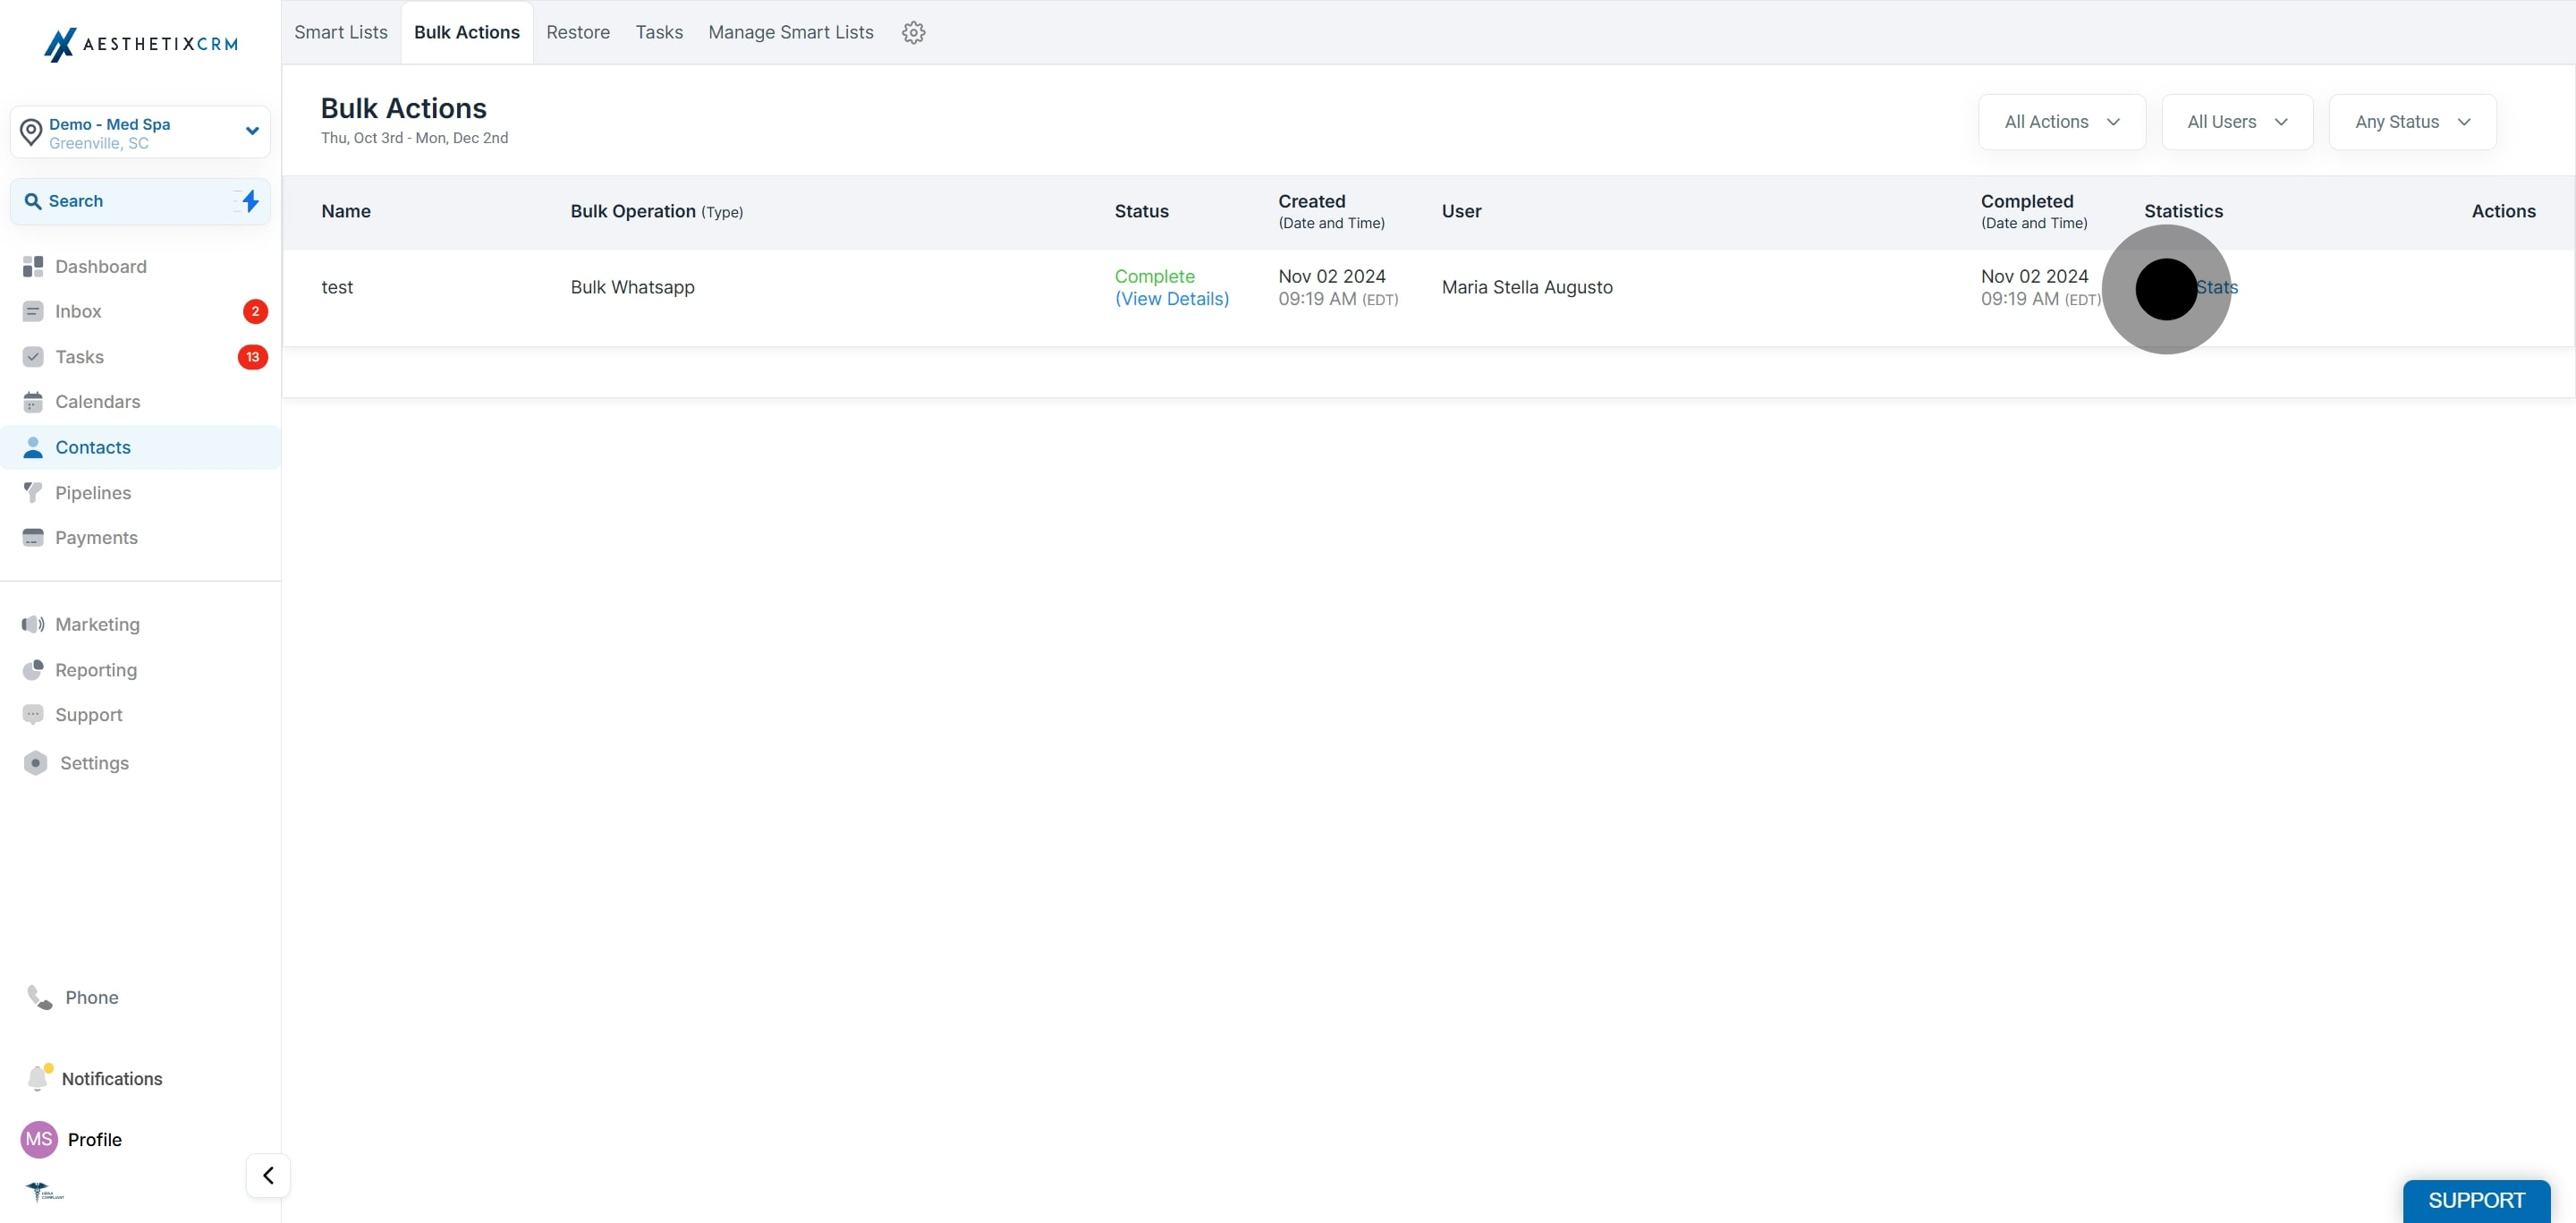Open Calendars from sidebar
The width and height of the screenshot is (2576, 1223).
[x=97, y=402]
